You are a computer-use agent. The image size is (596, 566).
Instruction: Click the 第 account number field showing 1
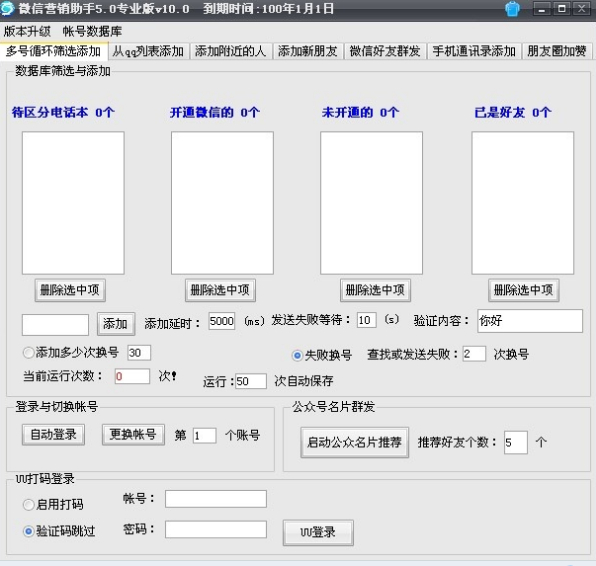coord(204,435)
